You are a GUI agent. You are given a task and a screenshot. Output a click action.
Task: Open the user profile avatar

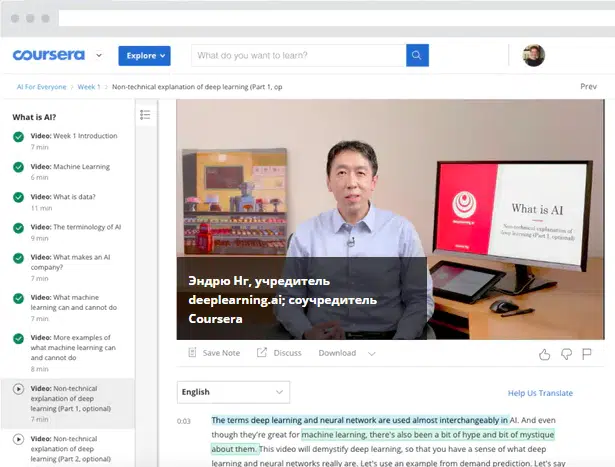tap(533, 55)
